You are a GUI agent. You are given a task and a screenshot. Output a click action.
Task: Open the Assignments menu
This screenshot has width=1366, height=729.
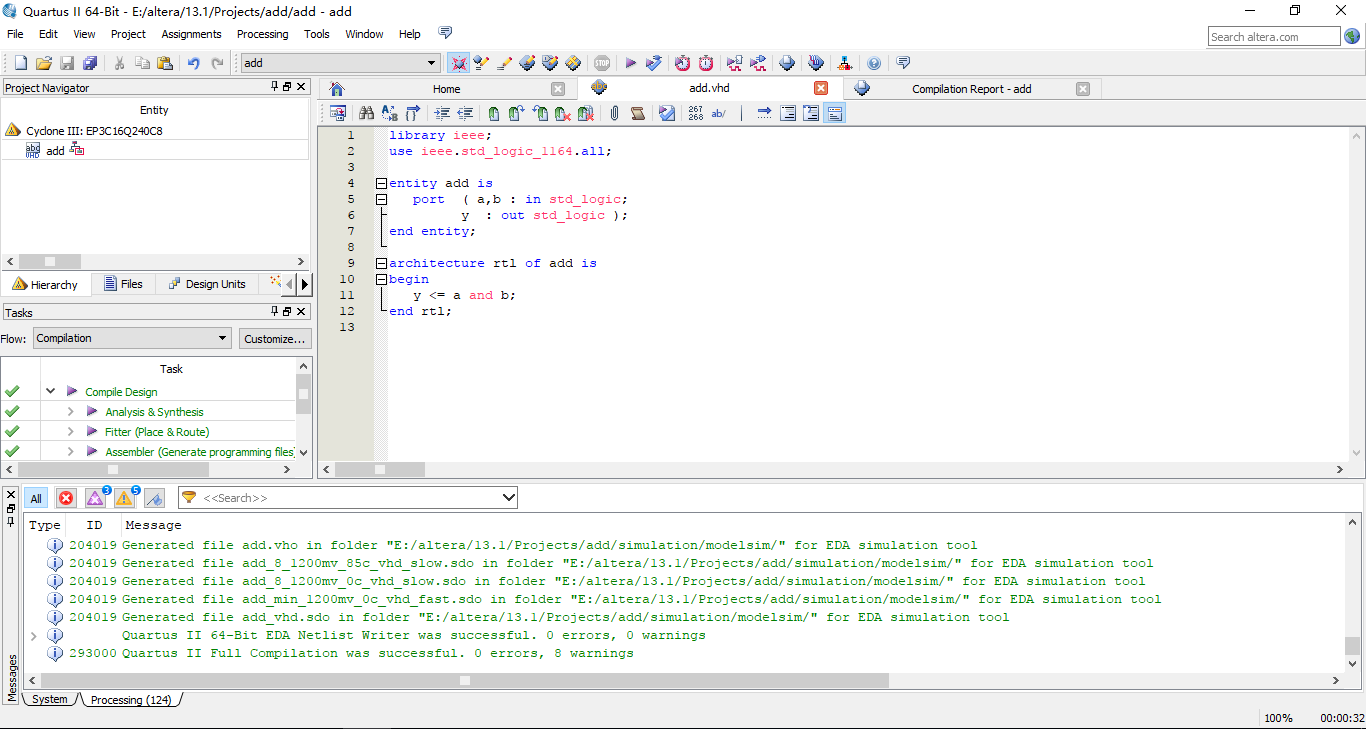tap(191, 34)
